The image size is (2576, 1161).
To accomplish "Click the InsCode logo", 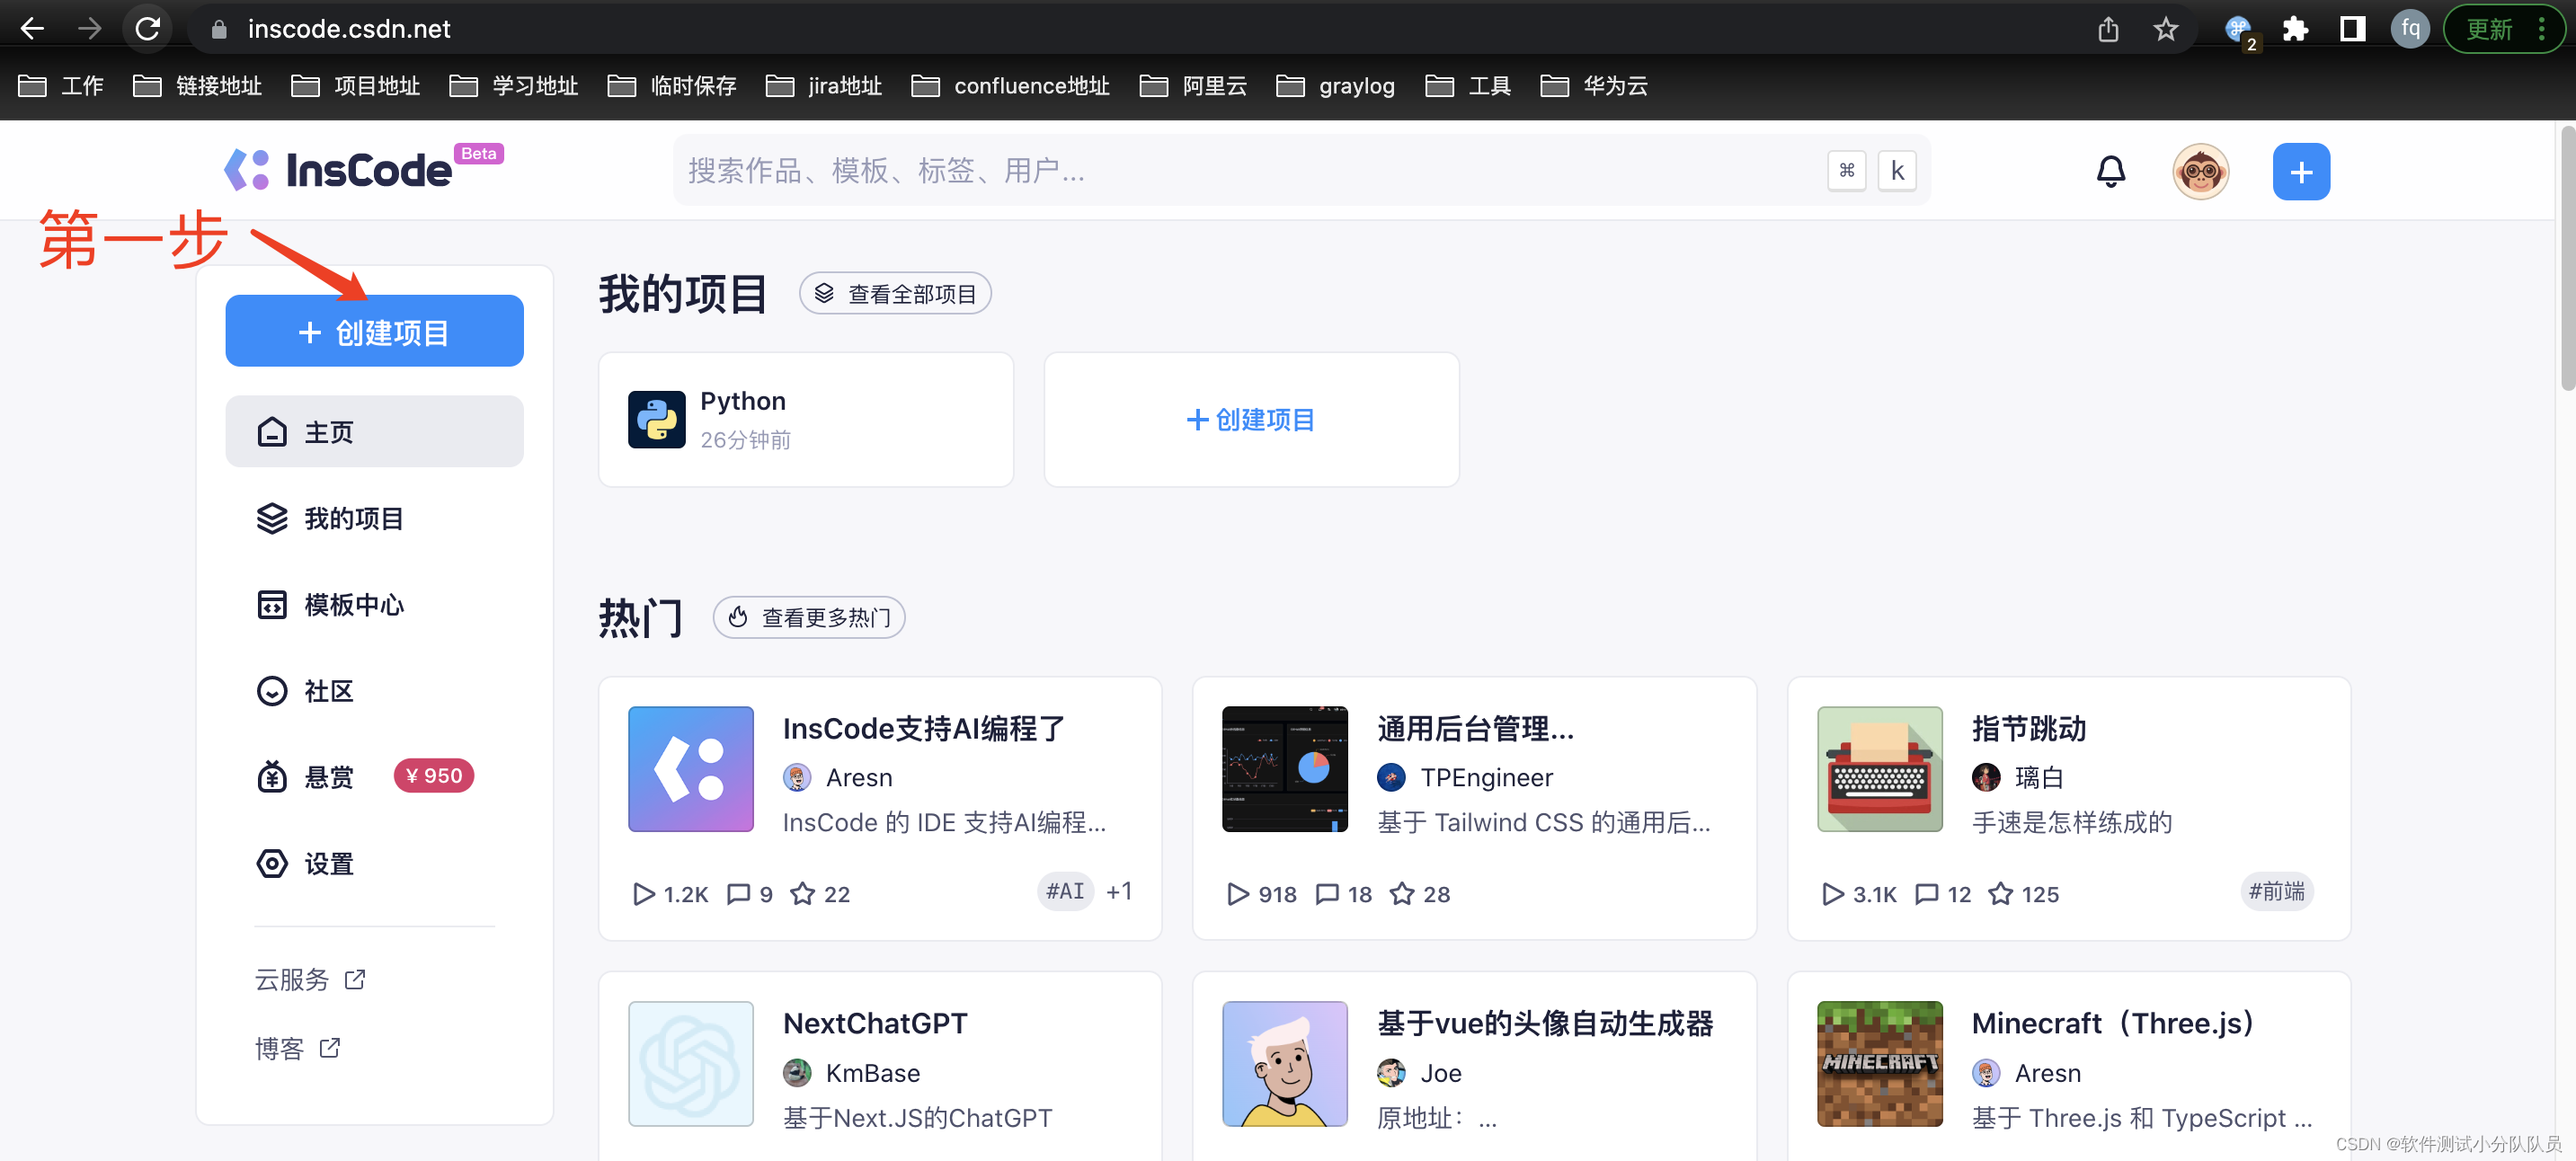I will (x=340, y=170).
